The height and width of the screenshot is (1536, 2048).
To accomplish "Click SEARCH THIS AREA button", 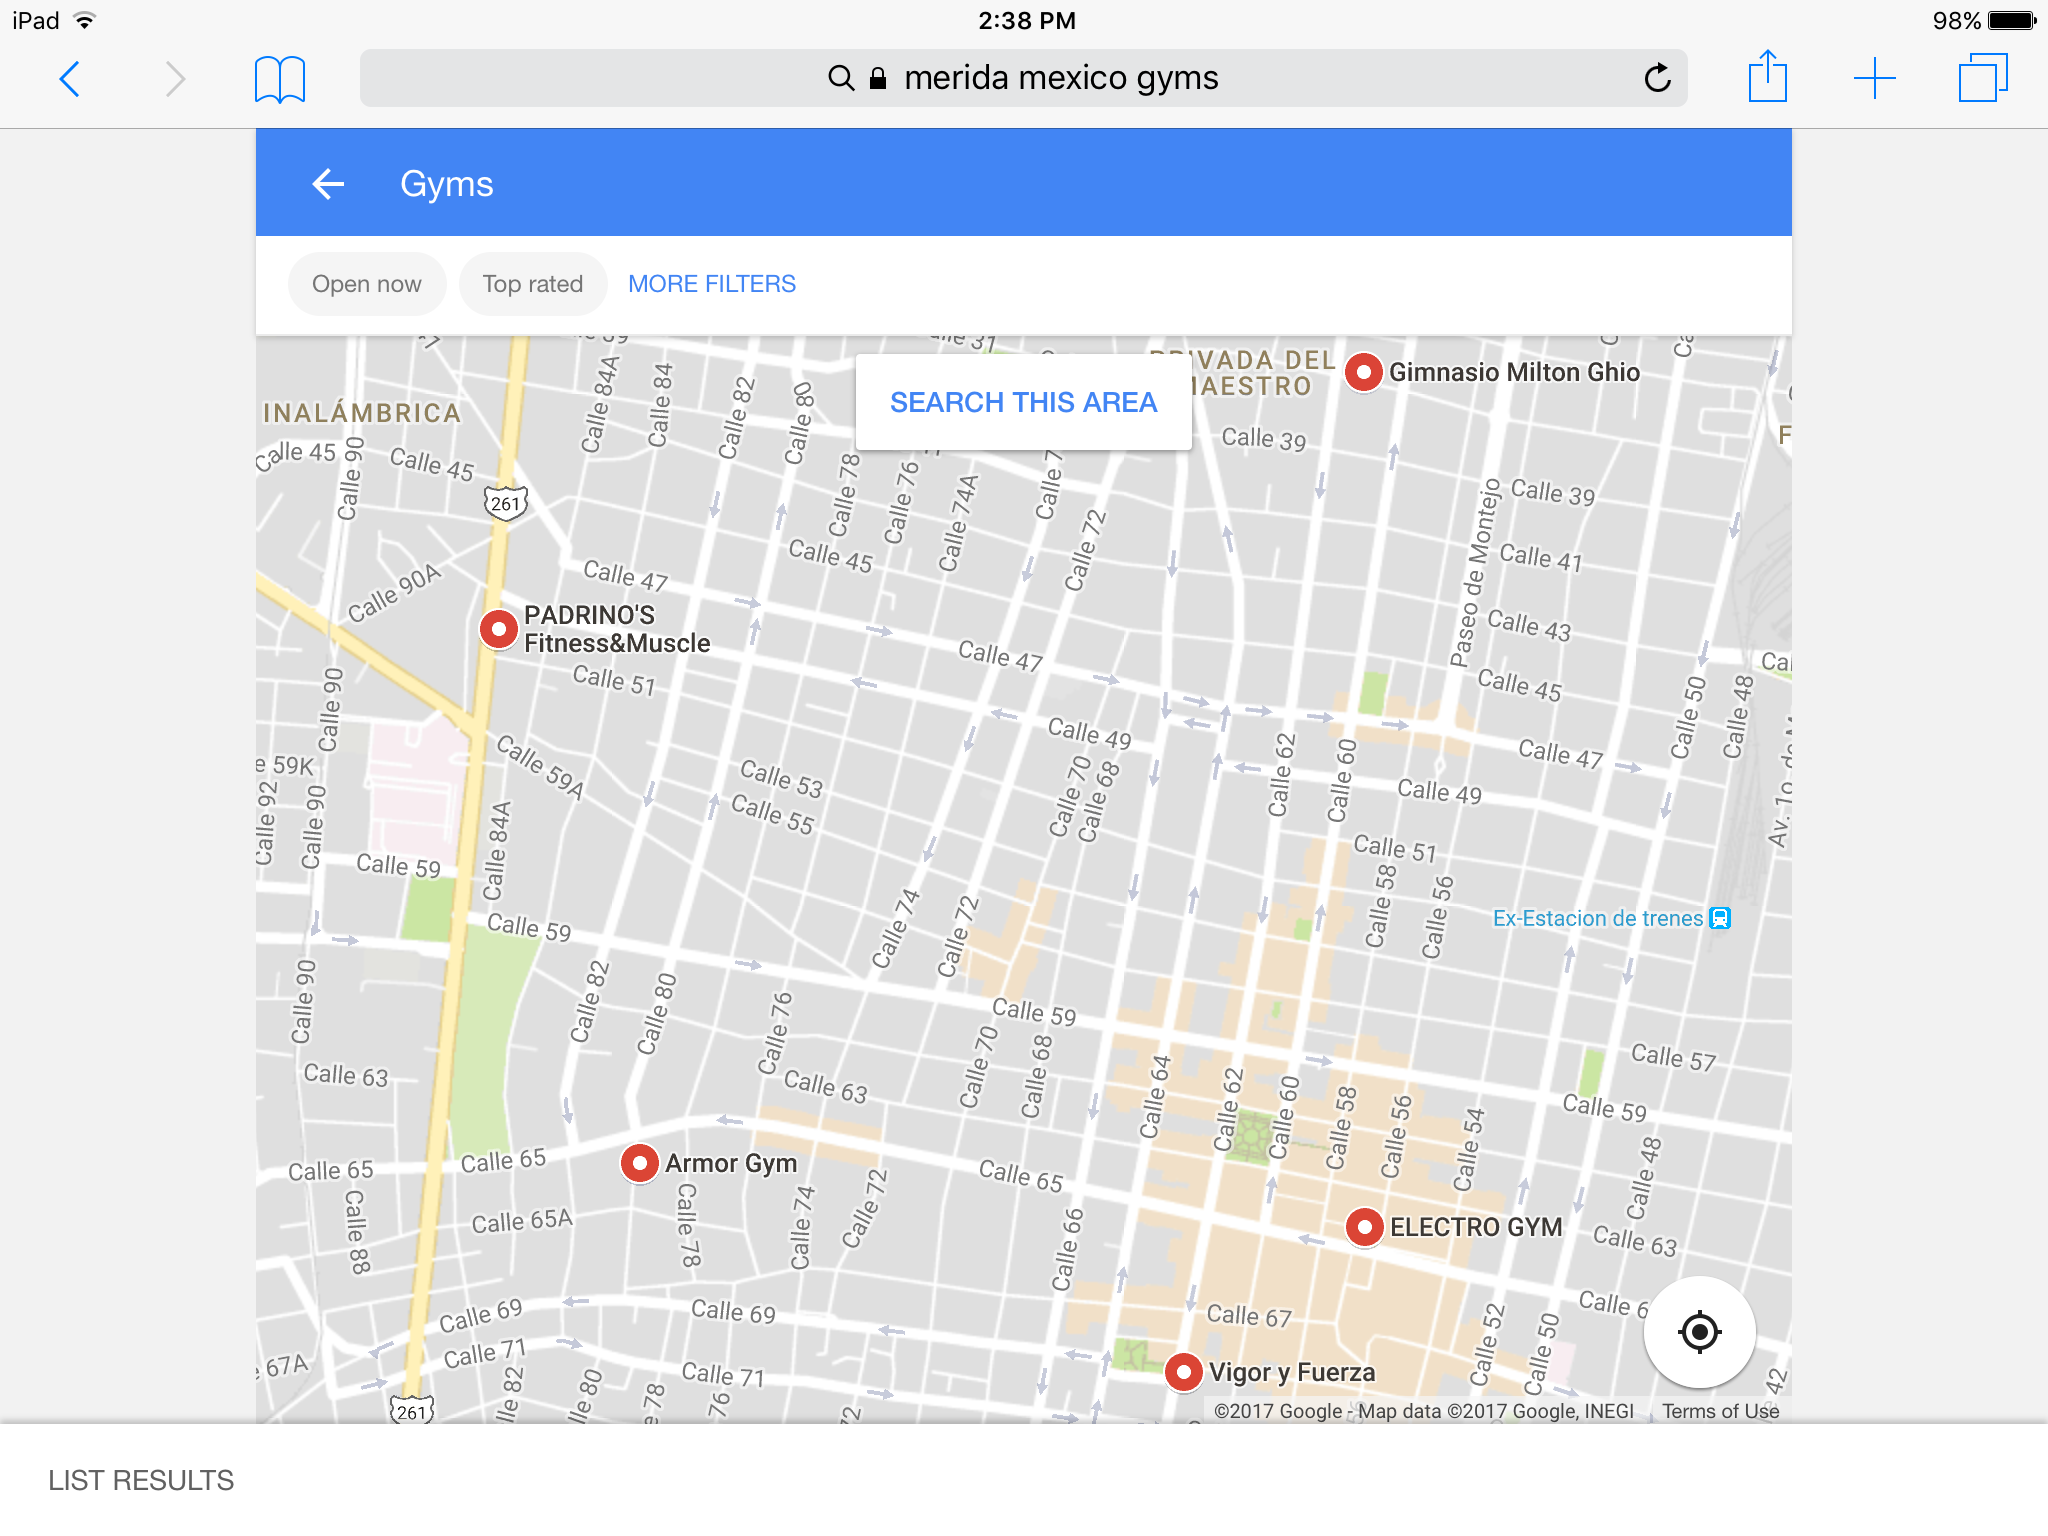I will [x=1023, y=402].
